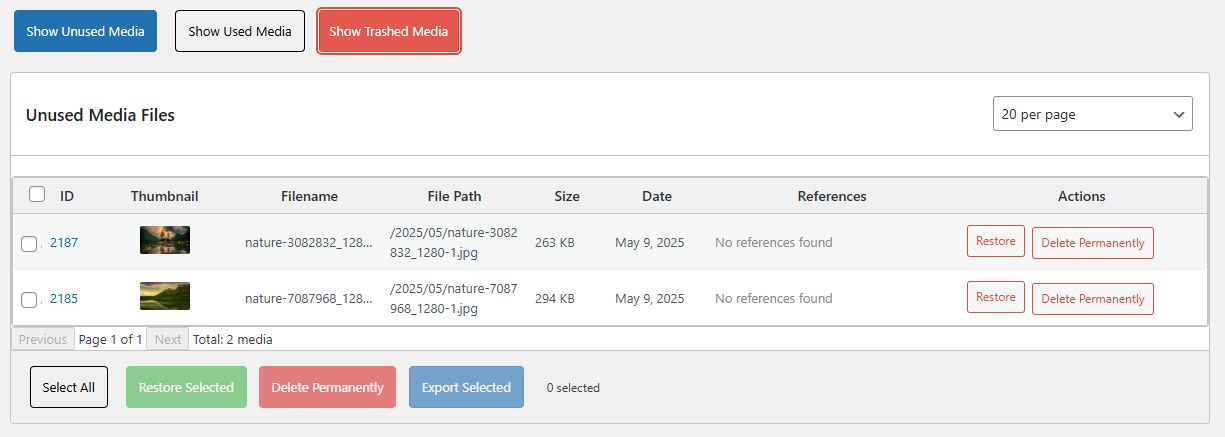Open media ID 2187 link
Viewport: 1225px width, 437px height.
tap(64, 242)
